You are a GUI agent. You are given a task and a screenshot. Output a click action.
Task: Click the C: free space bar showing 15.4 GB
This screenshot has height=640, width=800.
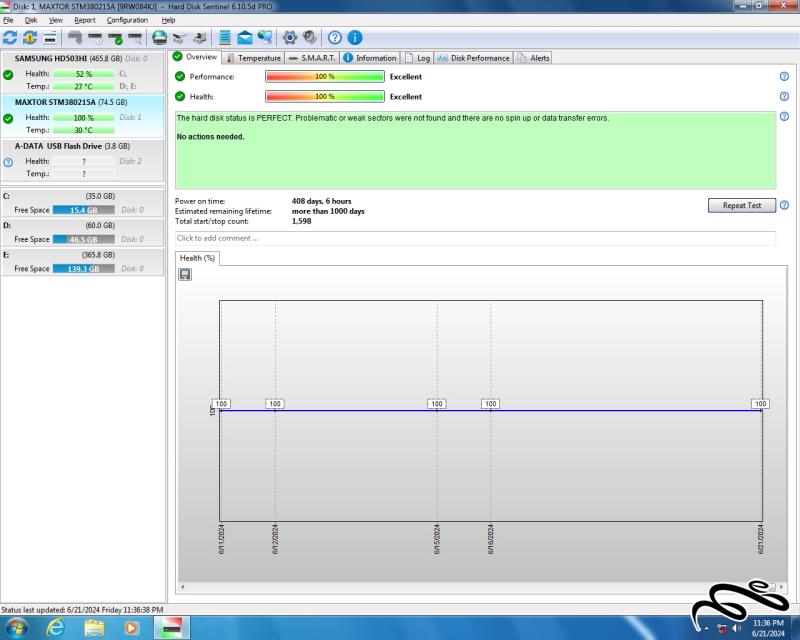(84, 210)
